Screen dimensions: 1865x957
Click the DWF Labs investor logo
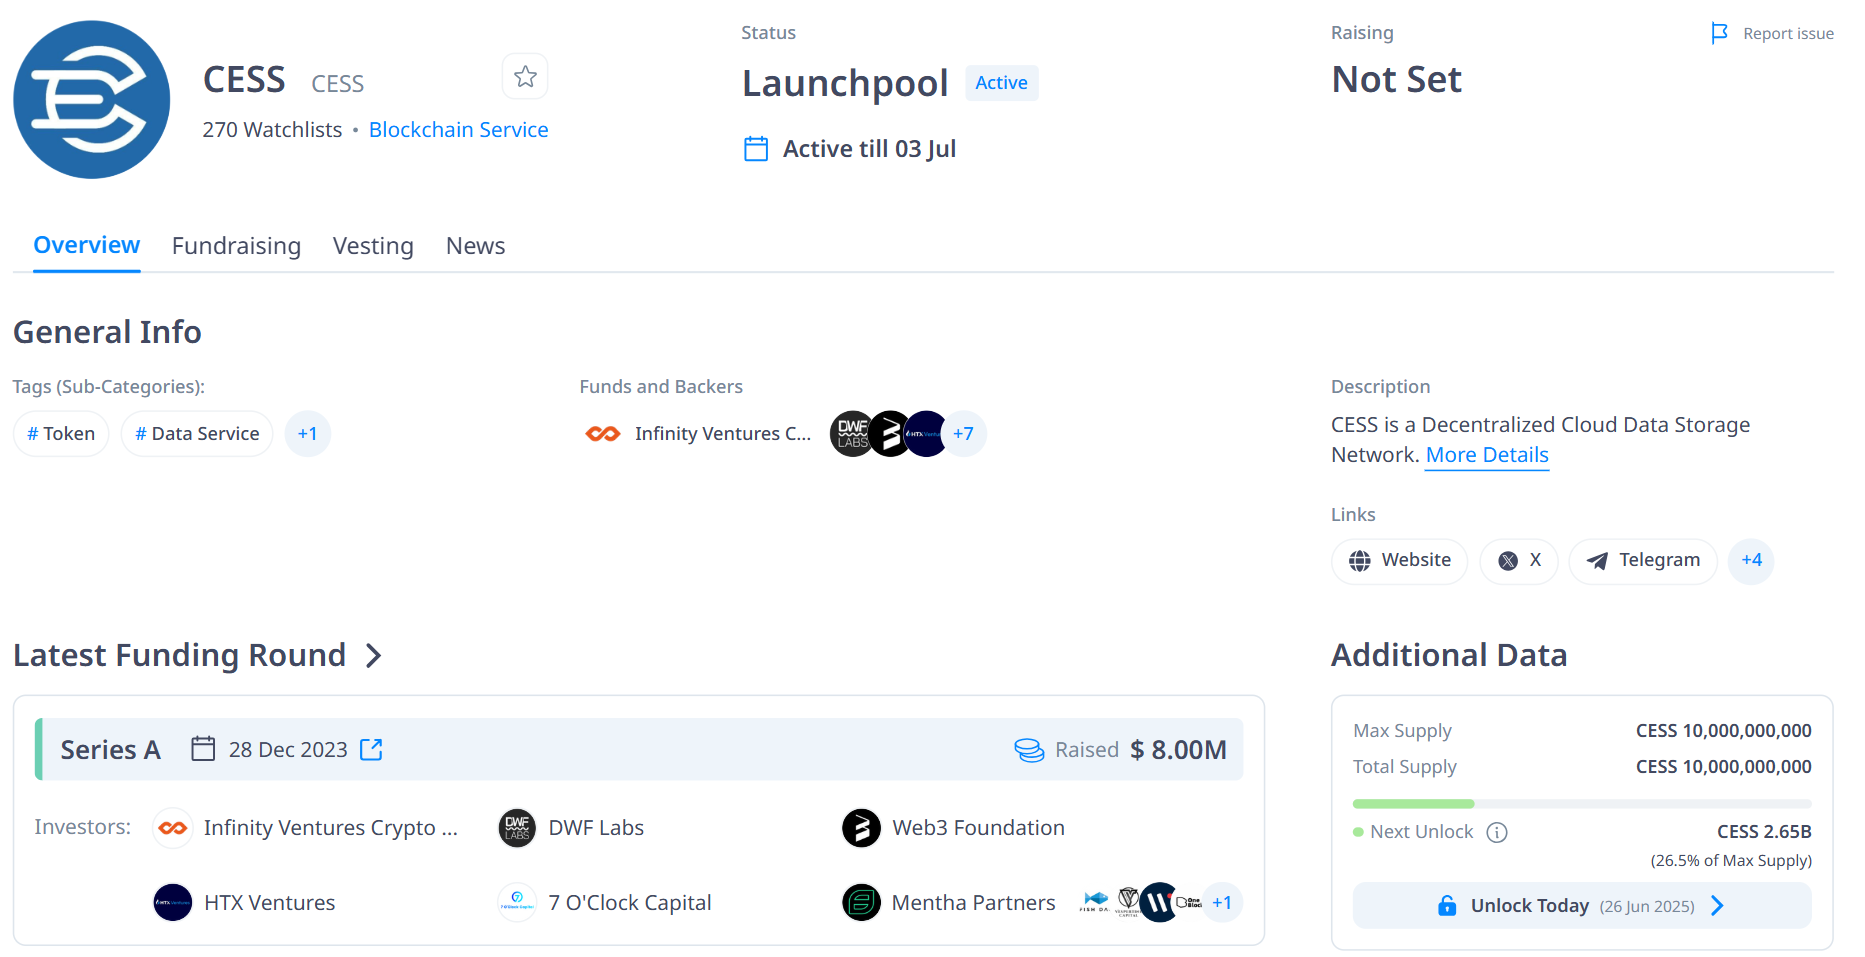[x=517, y=828]
